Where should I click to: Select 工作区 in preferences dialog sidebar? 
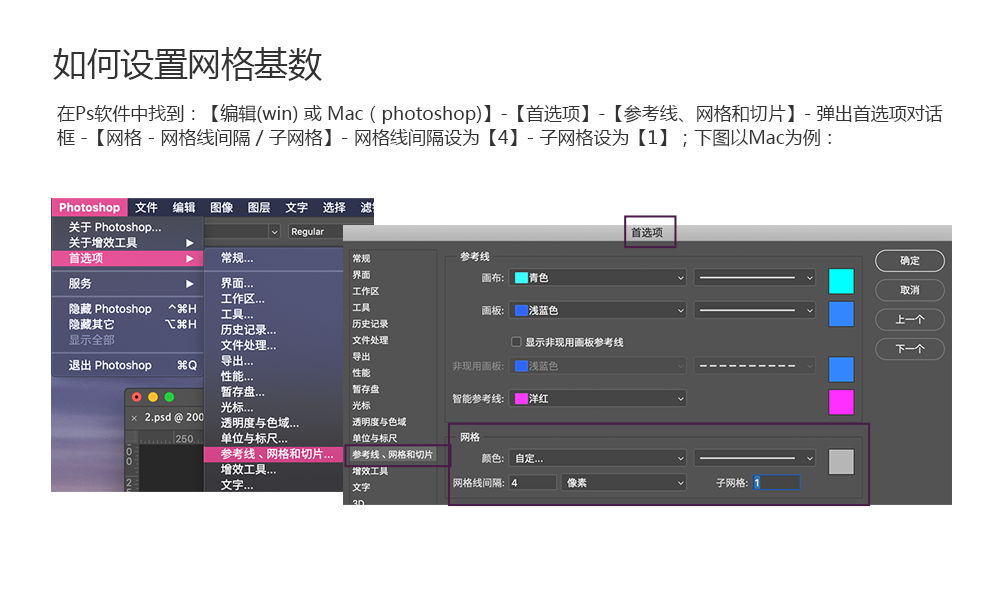pyautogui.click(x=365, y=291)
